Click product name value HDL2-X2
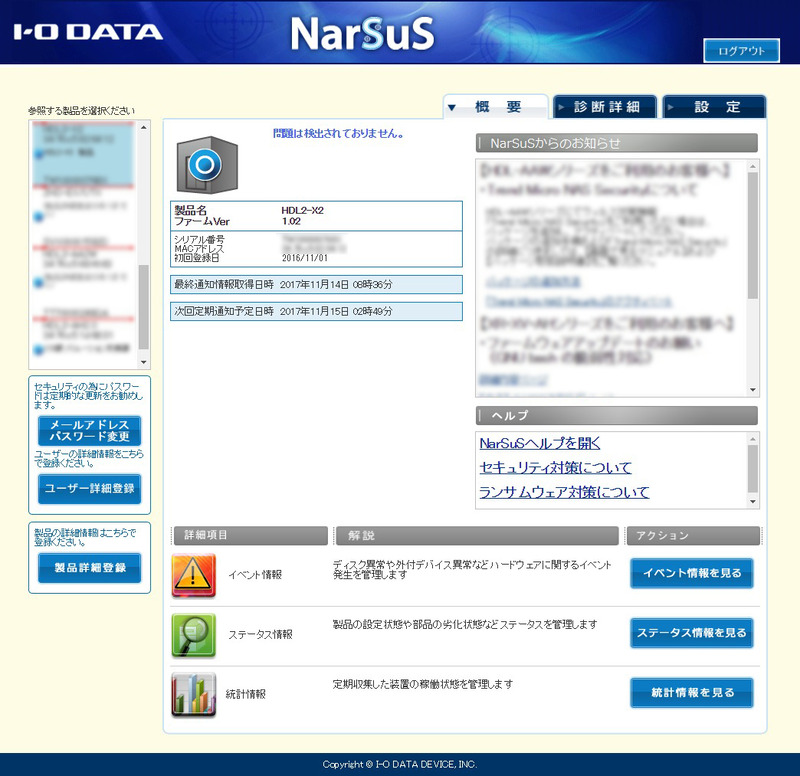The width and height of the screenshot is (800, 776). 302,210
